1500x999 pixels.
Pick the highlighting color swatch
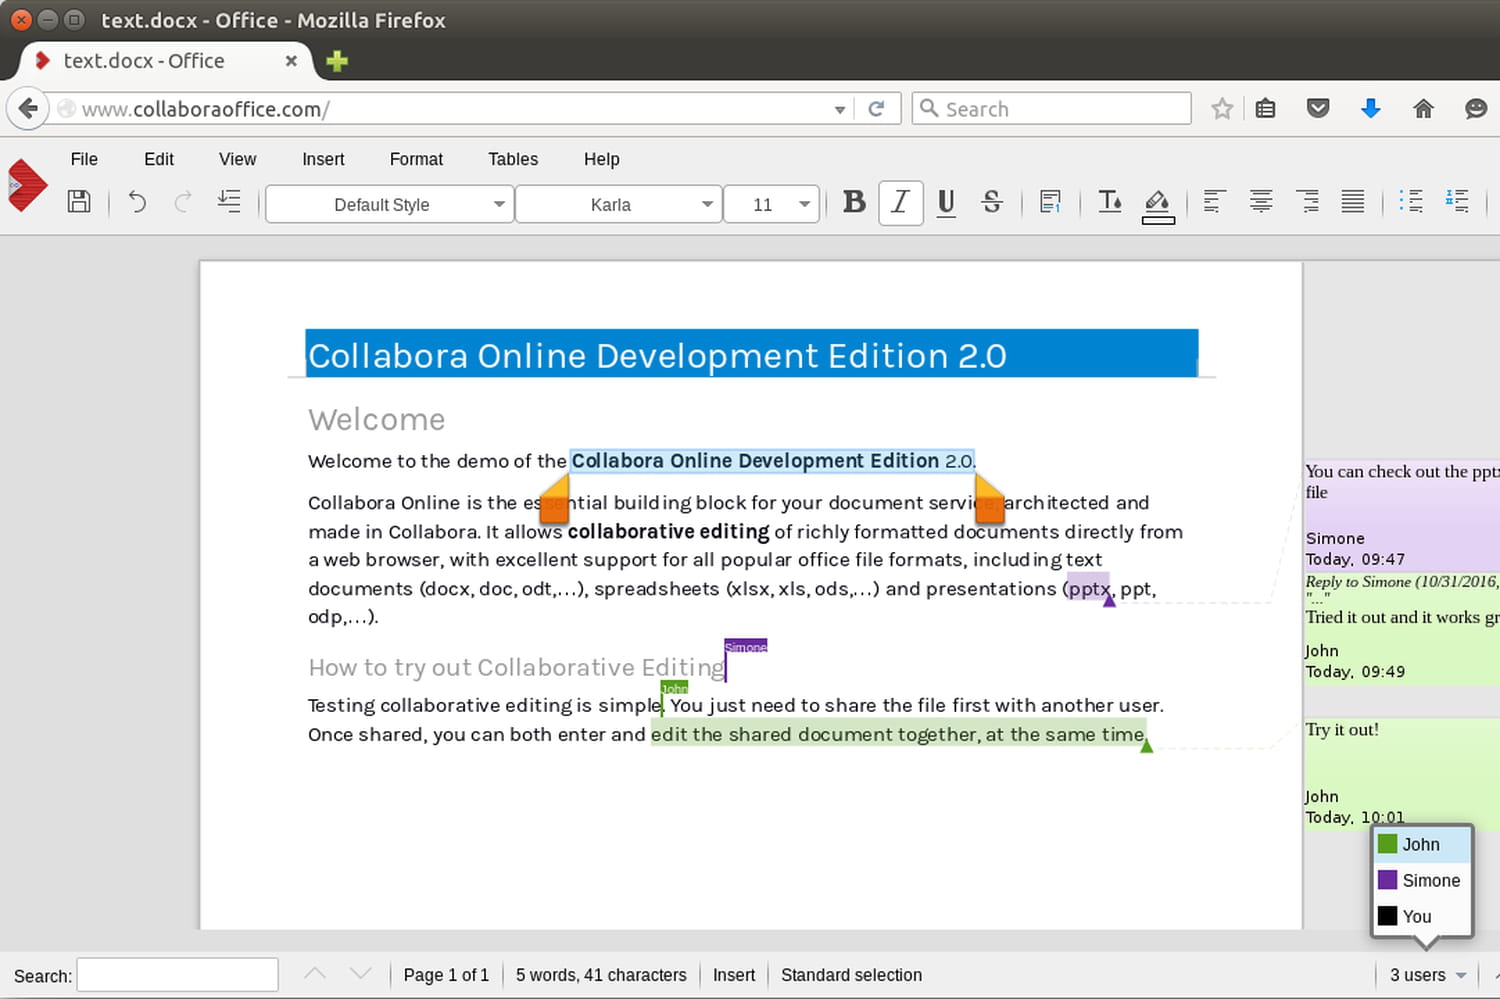pyautogui.click(x=1157, y=204)
